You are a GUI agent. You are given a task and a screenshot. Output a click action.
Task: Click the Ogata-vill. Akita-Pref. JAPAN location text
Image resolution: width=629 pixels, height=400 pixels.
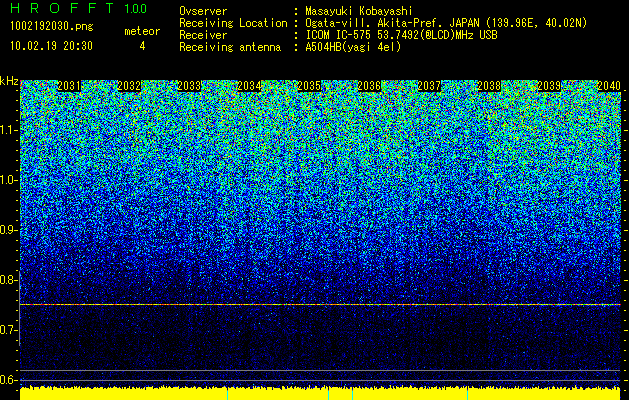(446, 23)
